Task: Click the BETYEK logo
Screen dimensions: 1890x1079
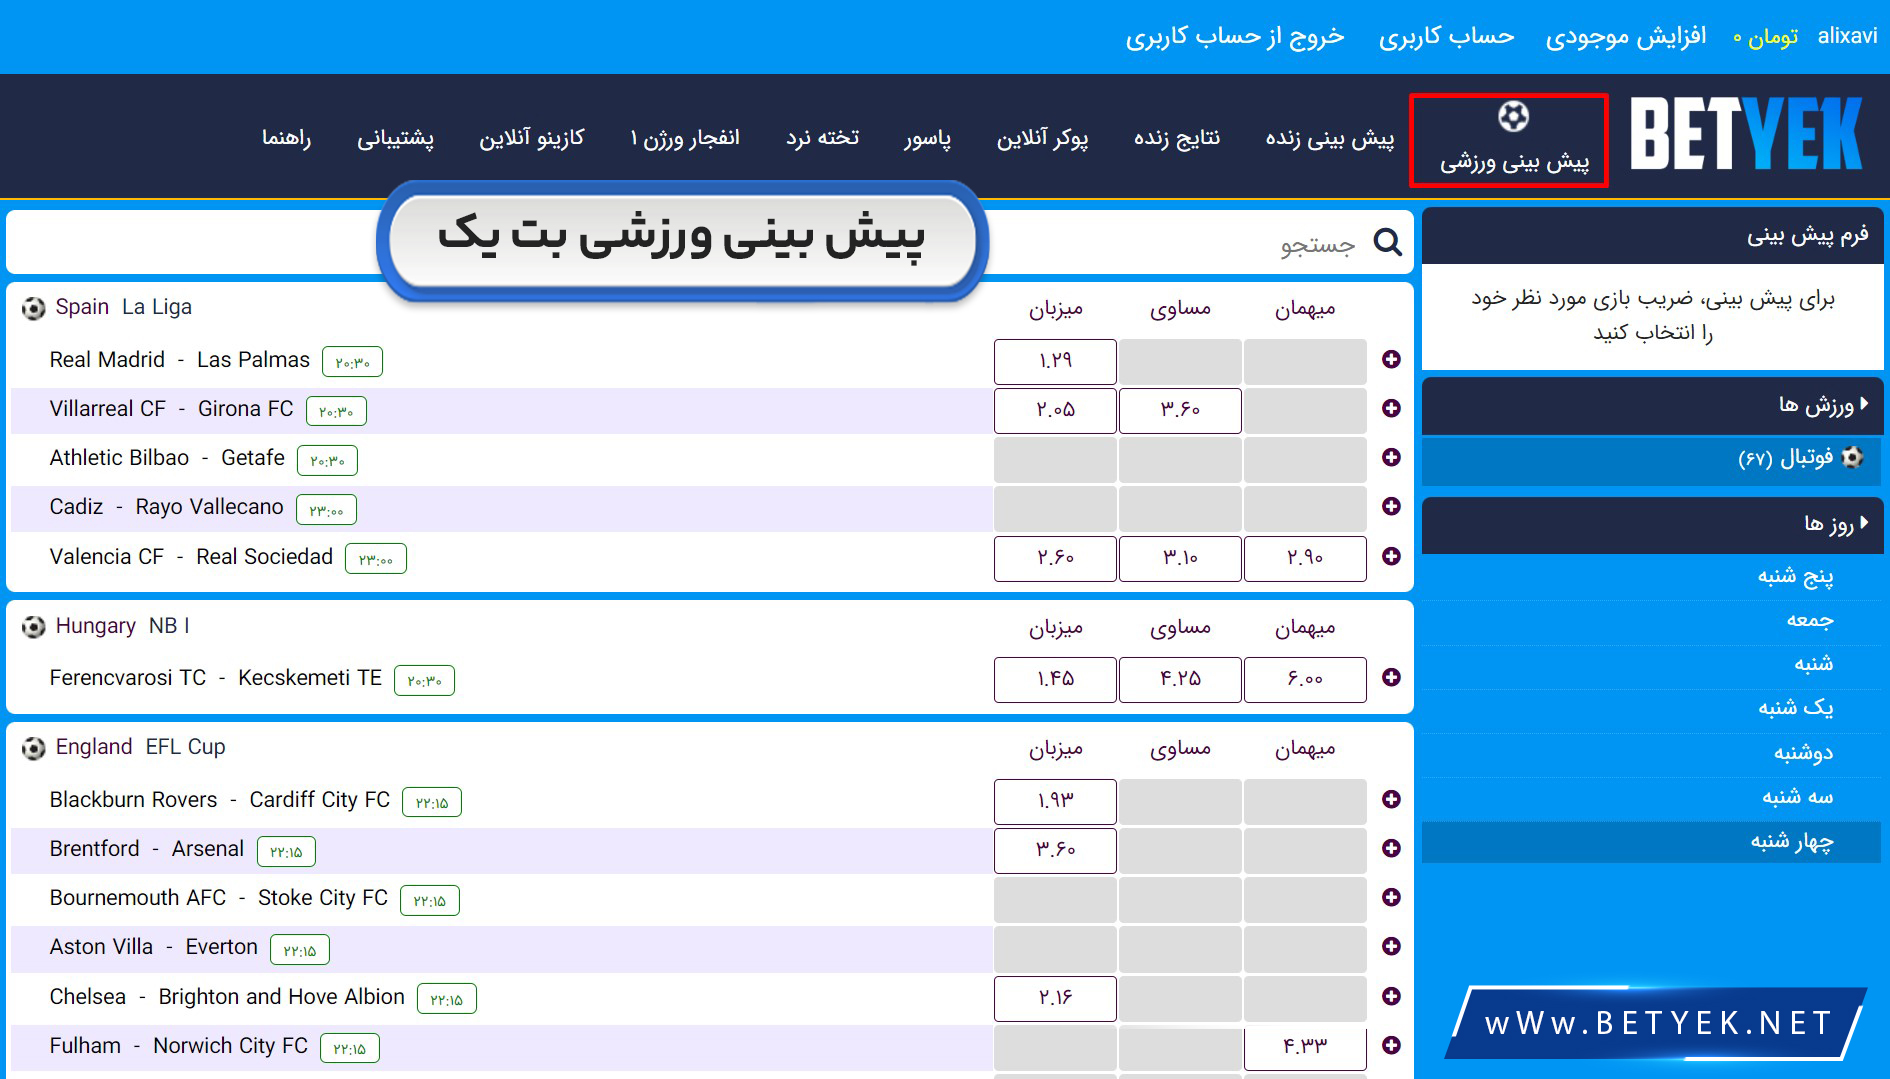Action: 1746,134
